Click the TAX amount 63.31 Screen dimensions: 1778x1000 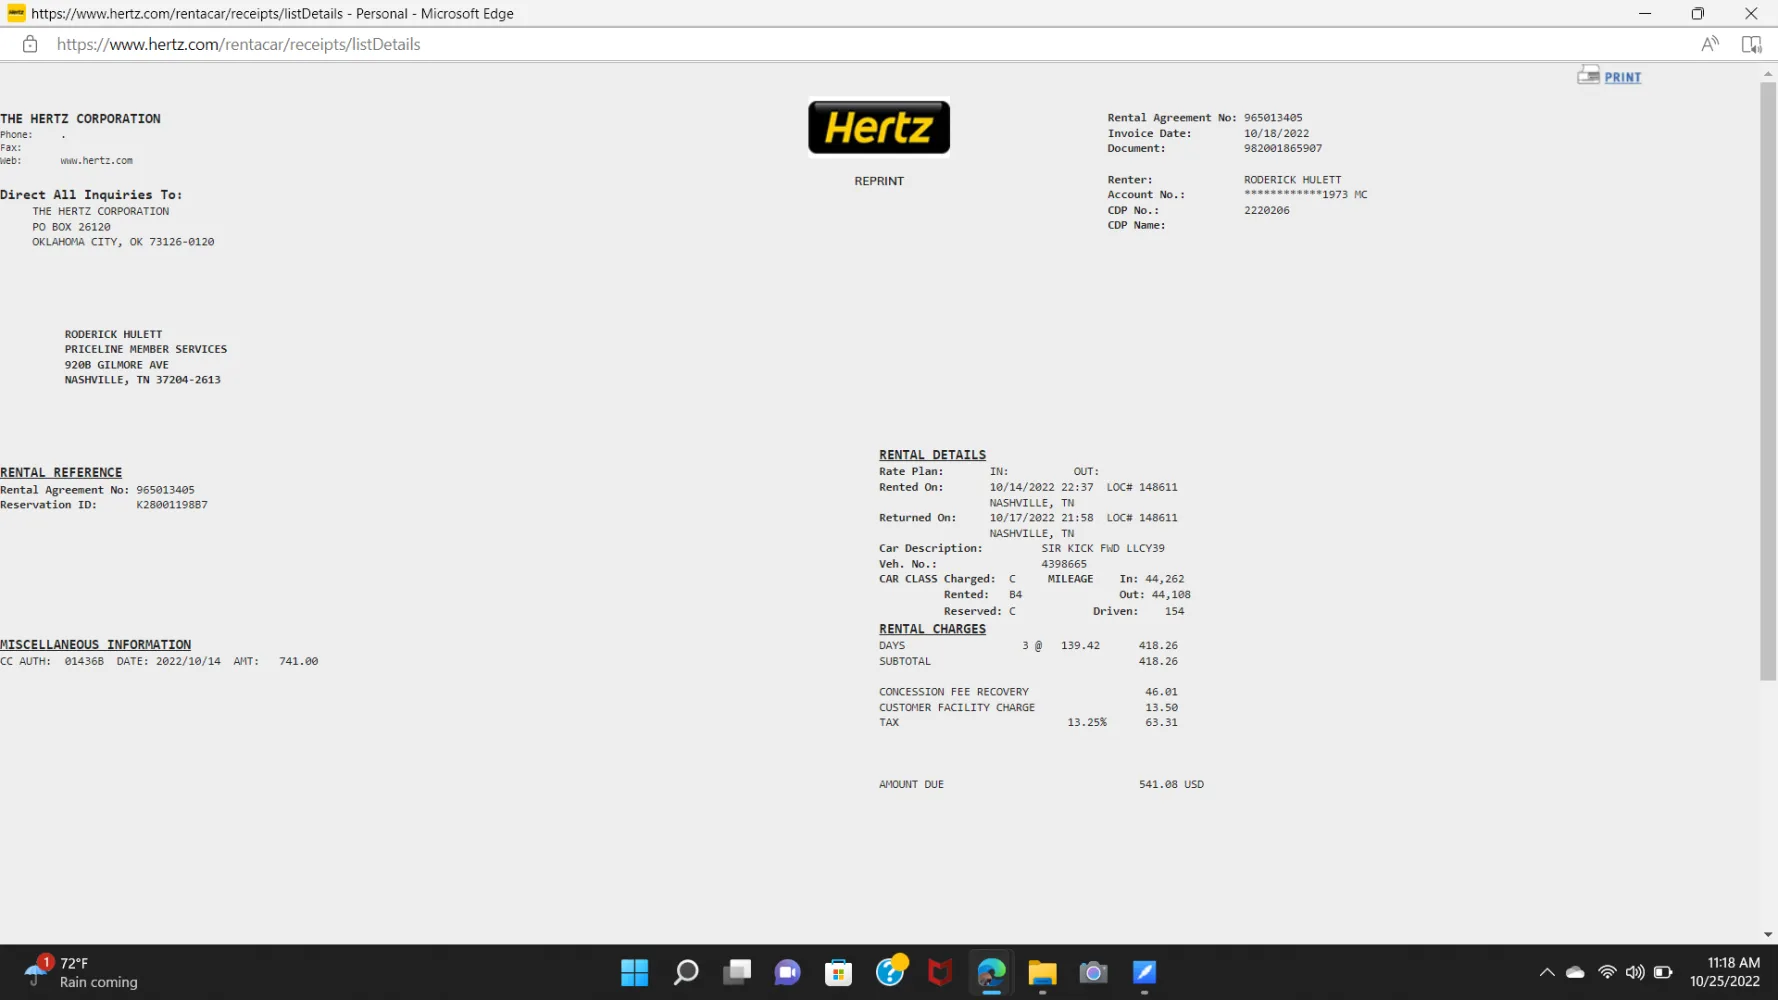[x=1161, y=723]
